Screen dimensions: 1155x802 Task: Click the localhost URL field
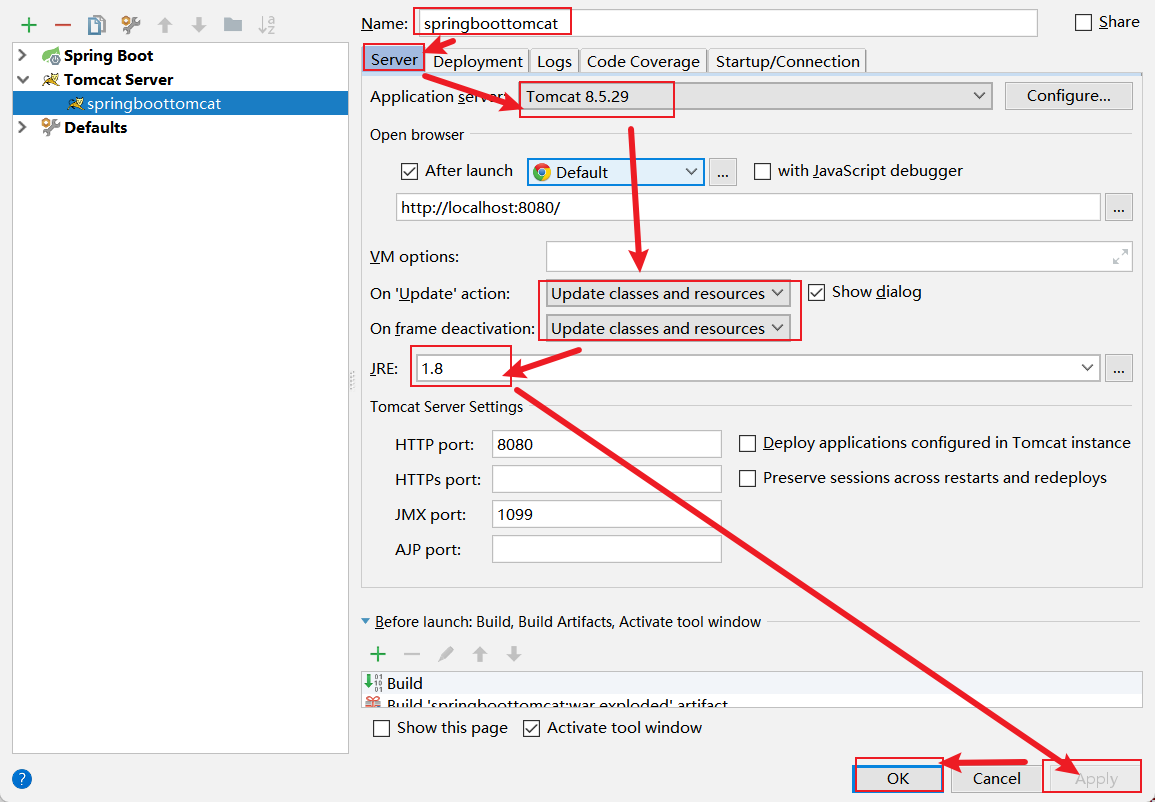click(748, 208)
